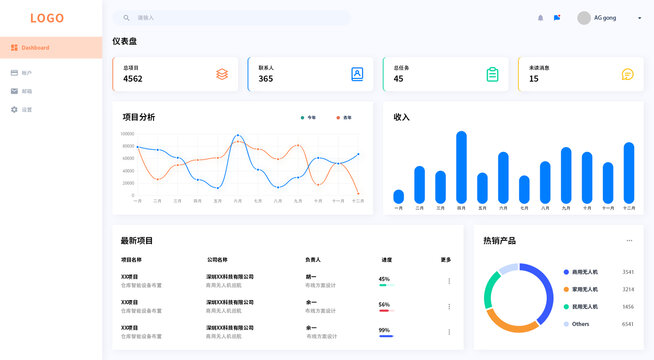
Task: Click the blue contact-book icon on the 365 card
Action: tap(357, 74)
